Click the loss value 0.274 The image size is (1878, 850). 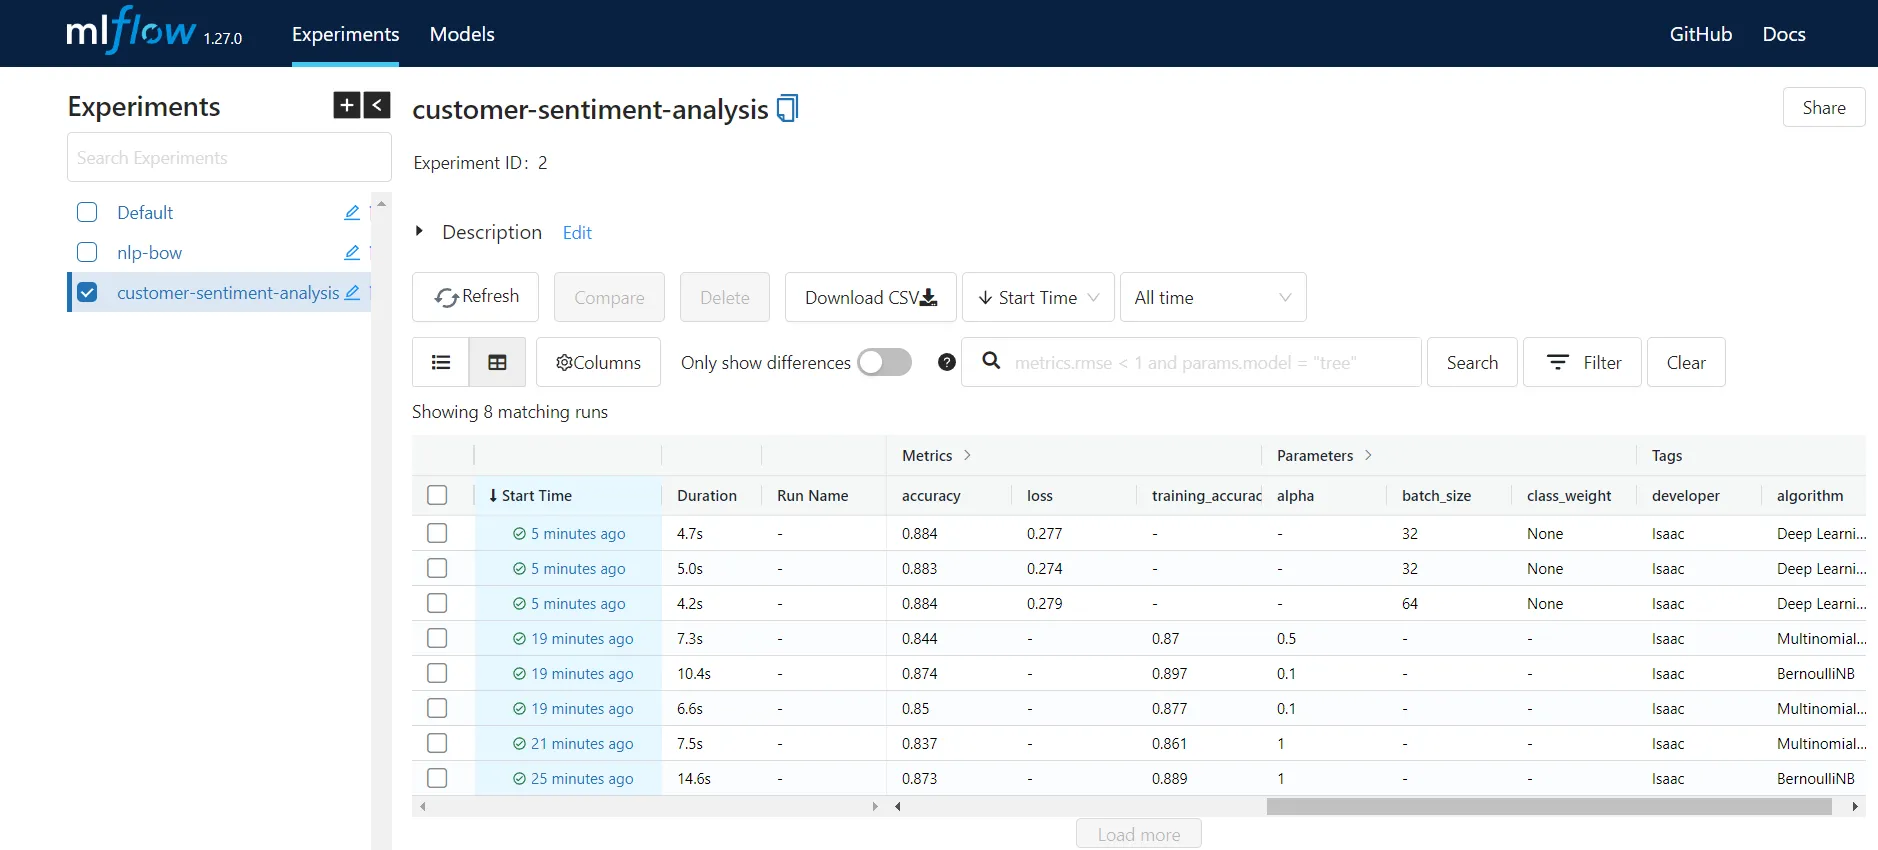[x=1044, y=569]
